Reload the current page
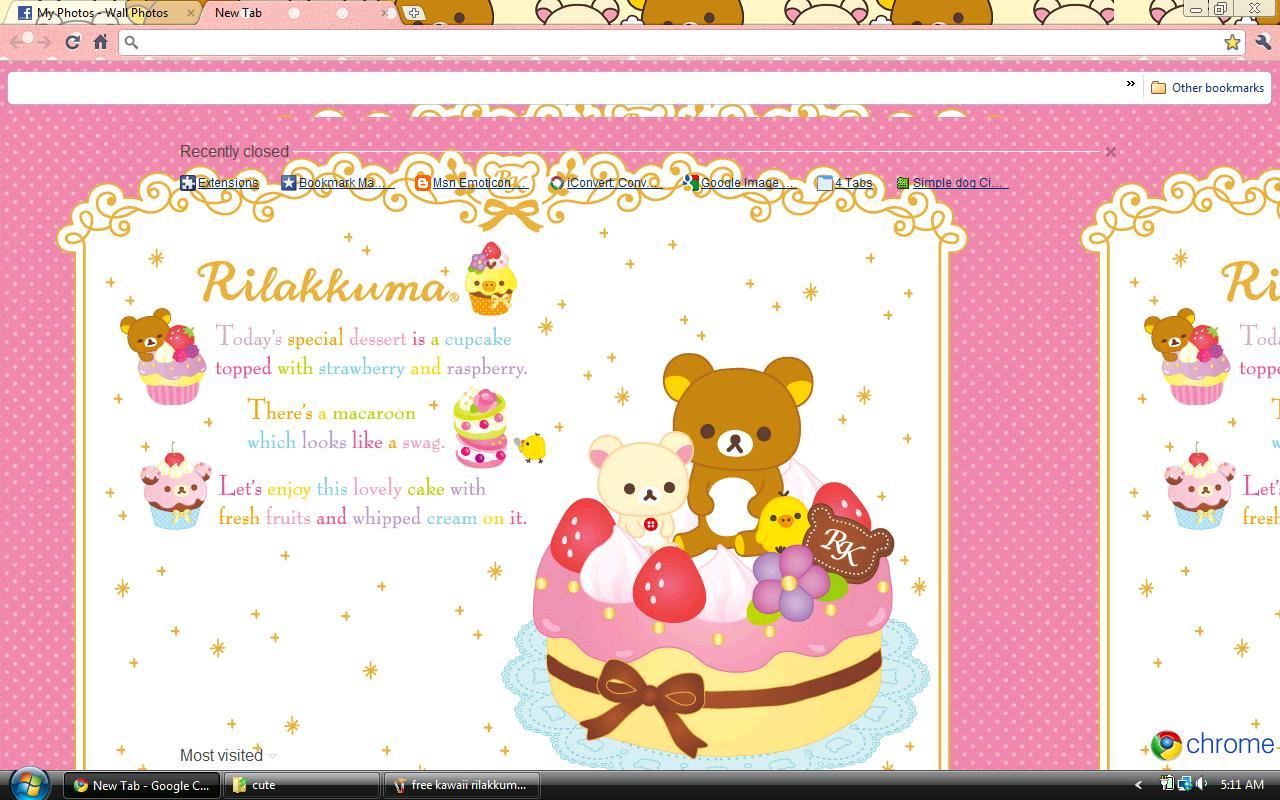This screenshot has height=800, width=1280. 72,42
